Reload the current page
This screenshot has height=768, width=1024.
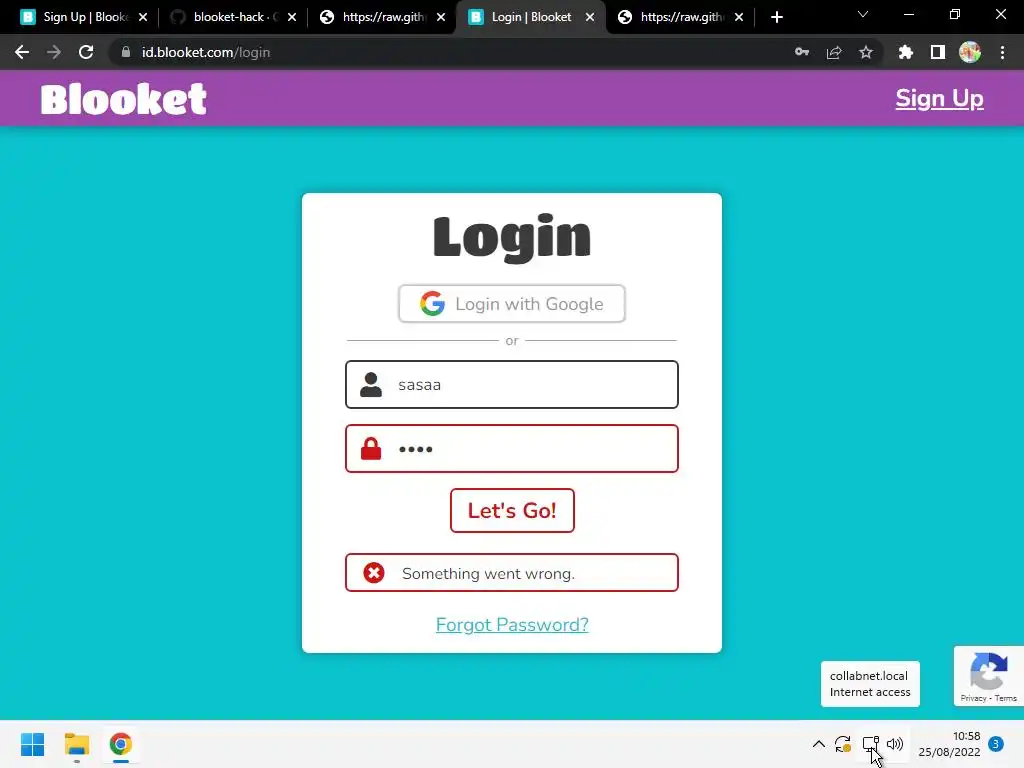86,52
